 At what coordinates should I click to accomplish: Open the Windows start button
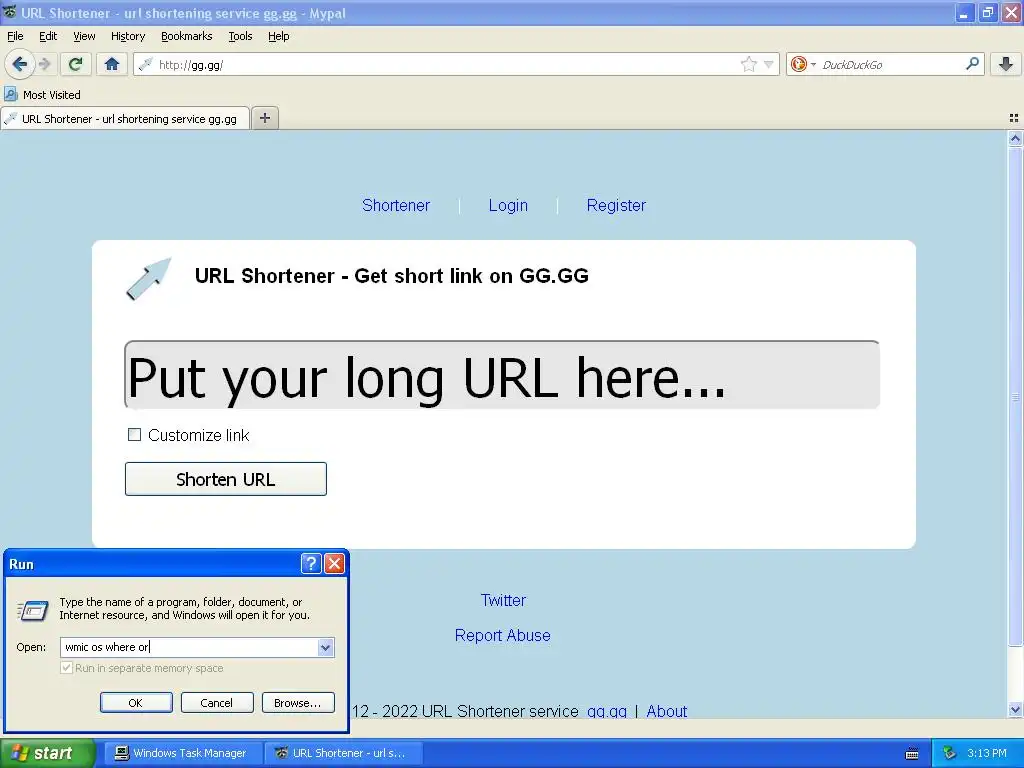click(x=47, y=753)
